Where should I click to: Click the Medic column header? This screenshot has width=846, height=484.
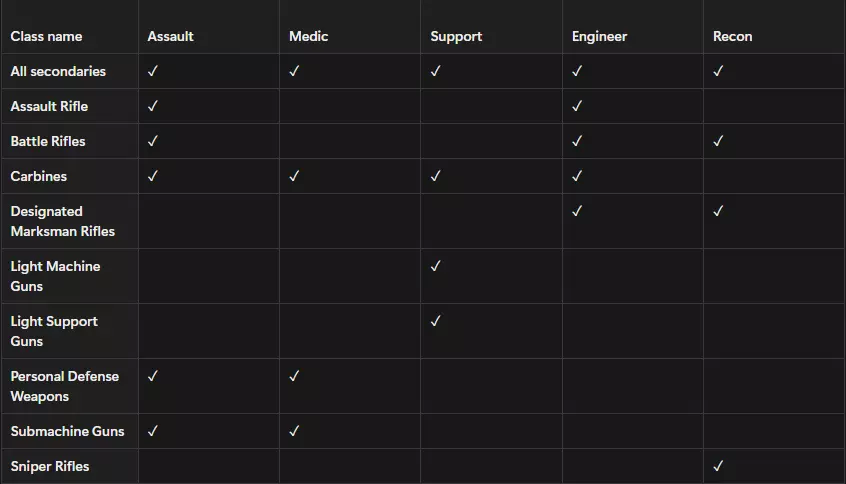click(x=308, y=36)
